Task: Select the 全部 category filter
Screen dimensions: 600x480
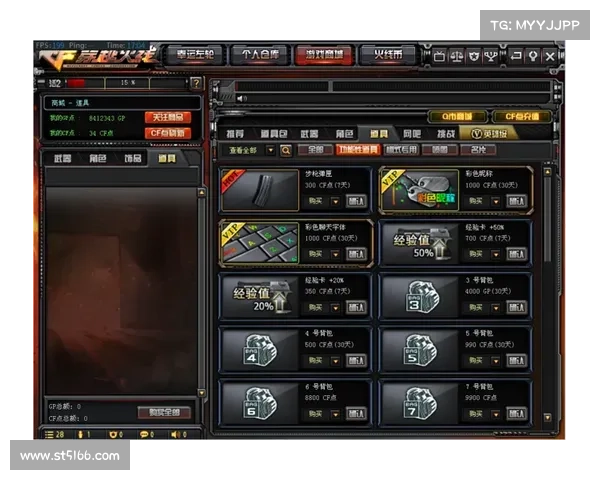Action: (x=313, y=150)
